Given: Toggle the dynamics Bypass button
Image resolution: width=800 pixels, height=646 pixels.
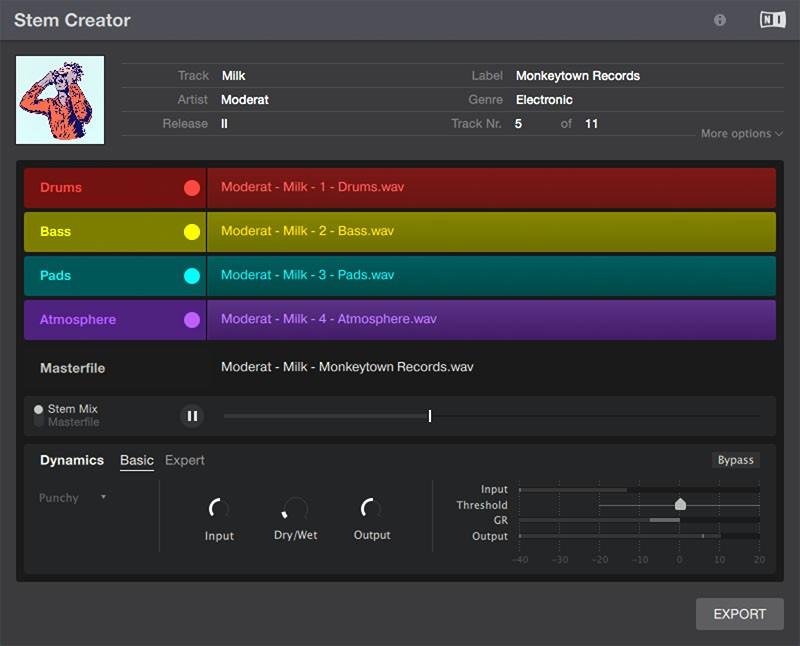Looking at the screenshot, I should [735, 460].
